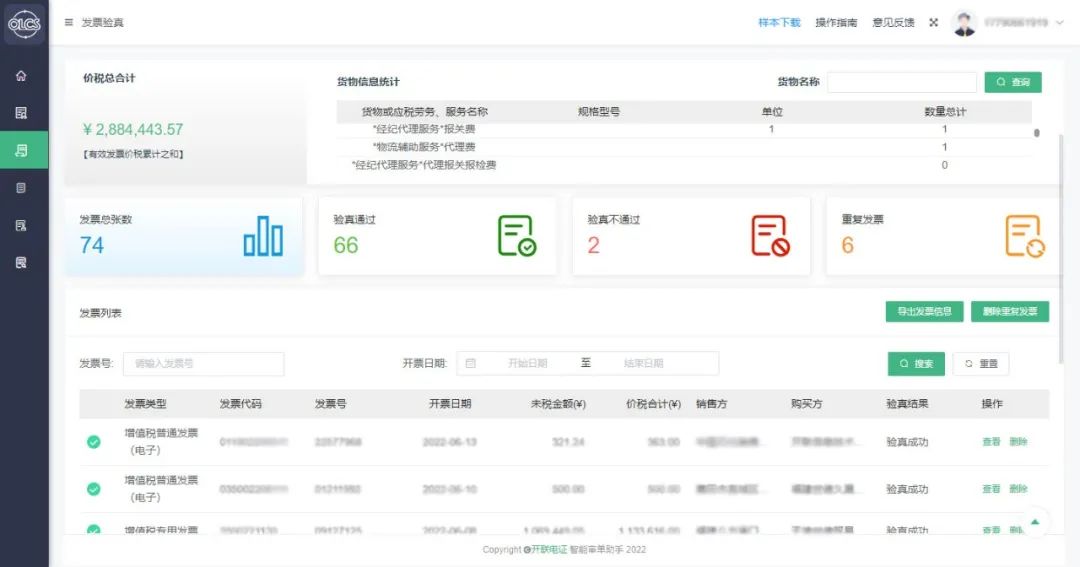Click the 货物名称 input field
The height and width of the screenshot is (567, 1080).
[x=901, y=83]
